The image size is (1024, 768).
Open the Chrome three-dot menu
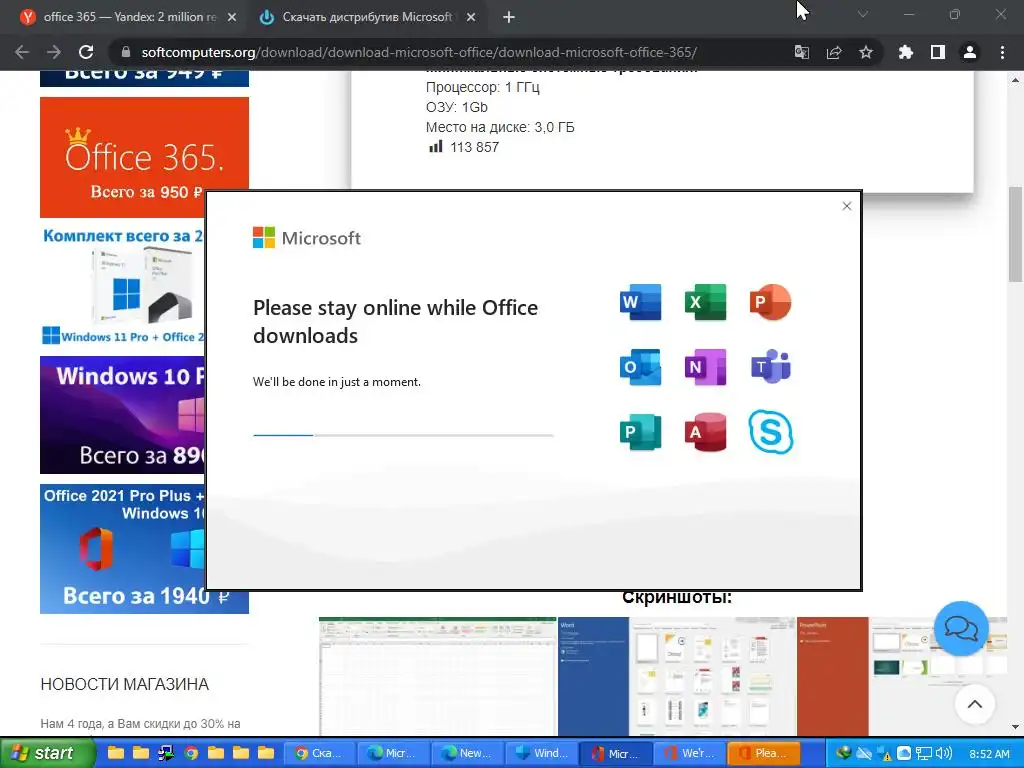click(1002, 52)
